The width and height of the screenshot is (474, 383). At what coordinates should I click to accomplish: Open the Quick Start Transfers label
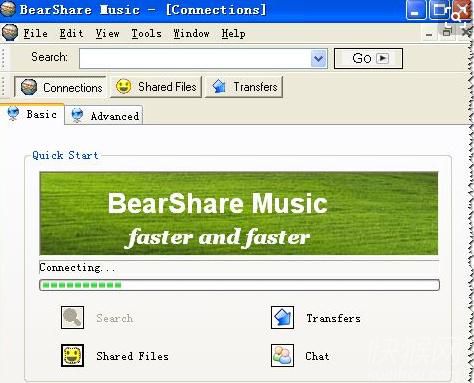click(x=333, y=318)
